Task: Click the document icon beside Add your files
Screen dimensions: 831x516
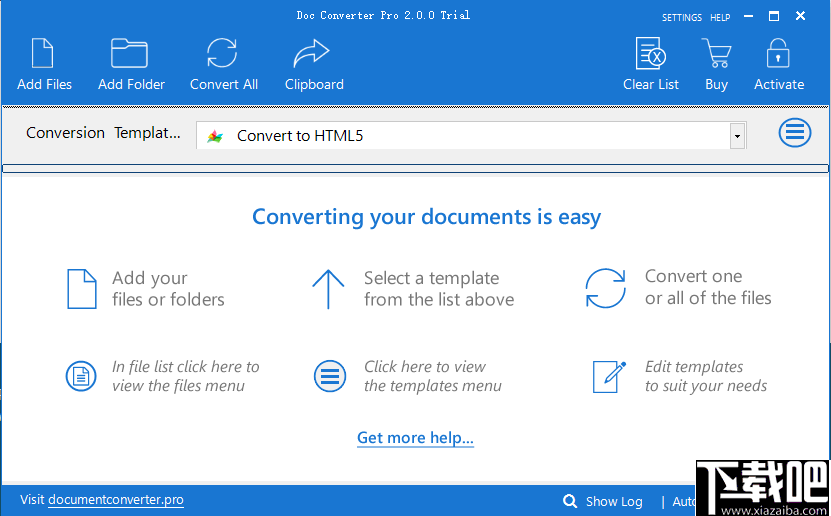Action: (82, 289)
